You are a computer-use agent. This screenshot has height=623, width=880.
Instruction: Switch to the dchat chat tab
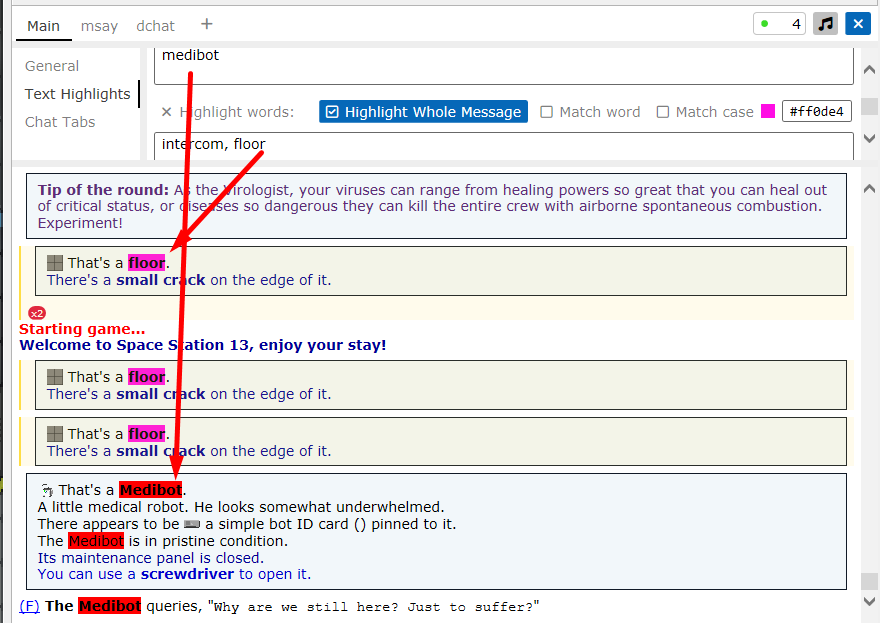point(155,26)
